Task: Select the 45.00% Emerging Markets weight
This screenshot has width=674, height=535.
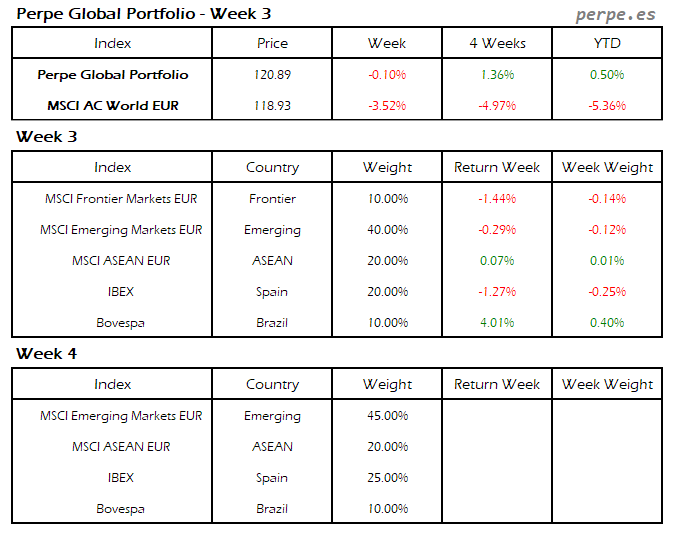Action: pyautogui.click(x=387, y=416)
